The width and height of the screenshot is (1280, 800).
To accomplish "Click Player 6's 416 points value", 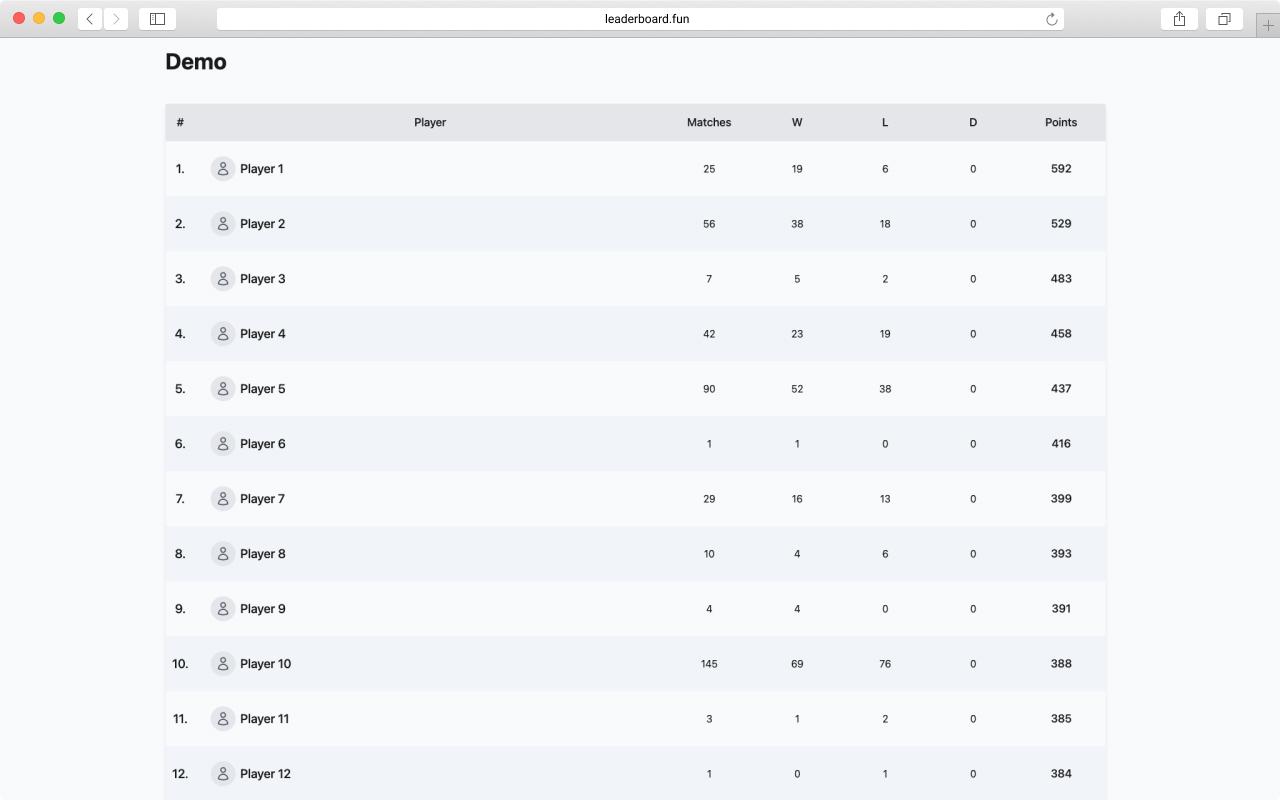I will pos(1061,444).
